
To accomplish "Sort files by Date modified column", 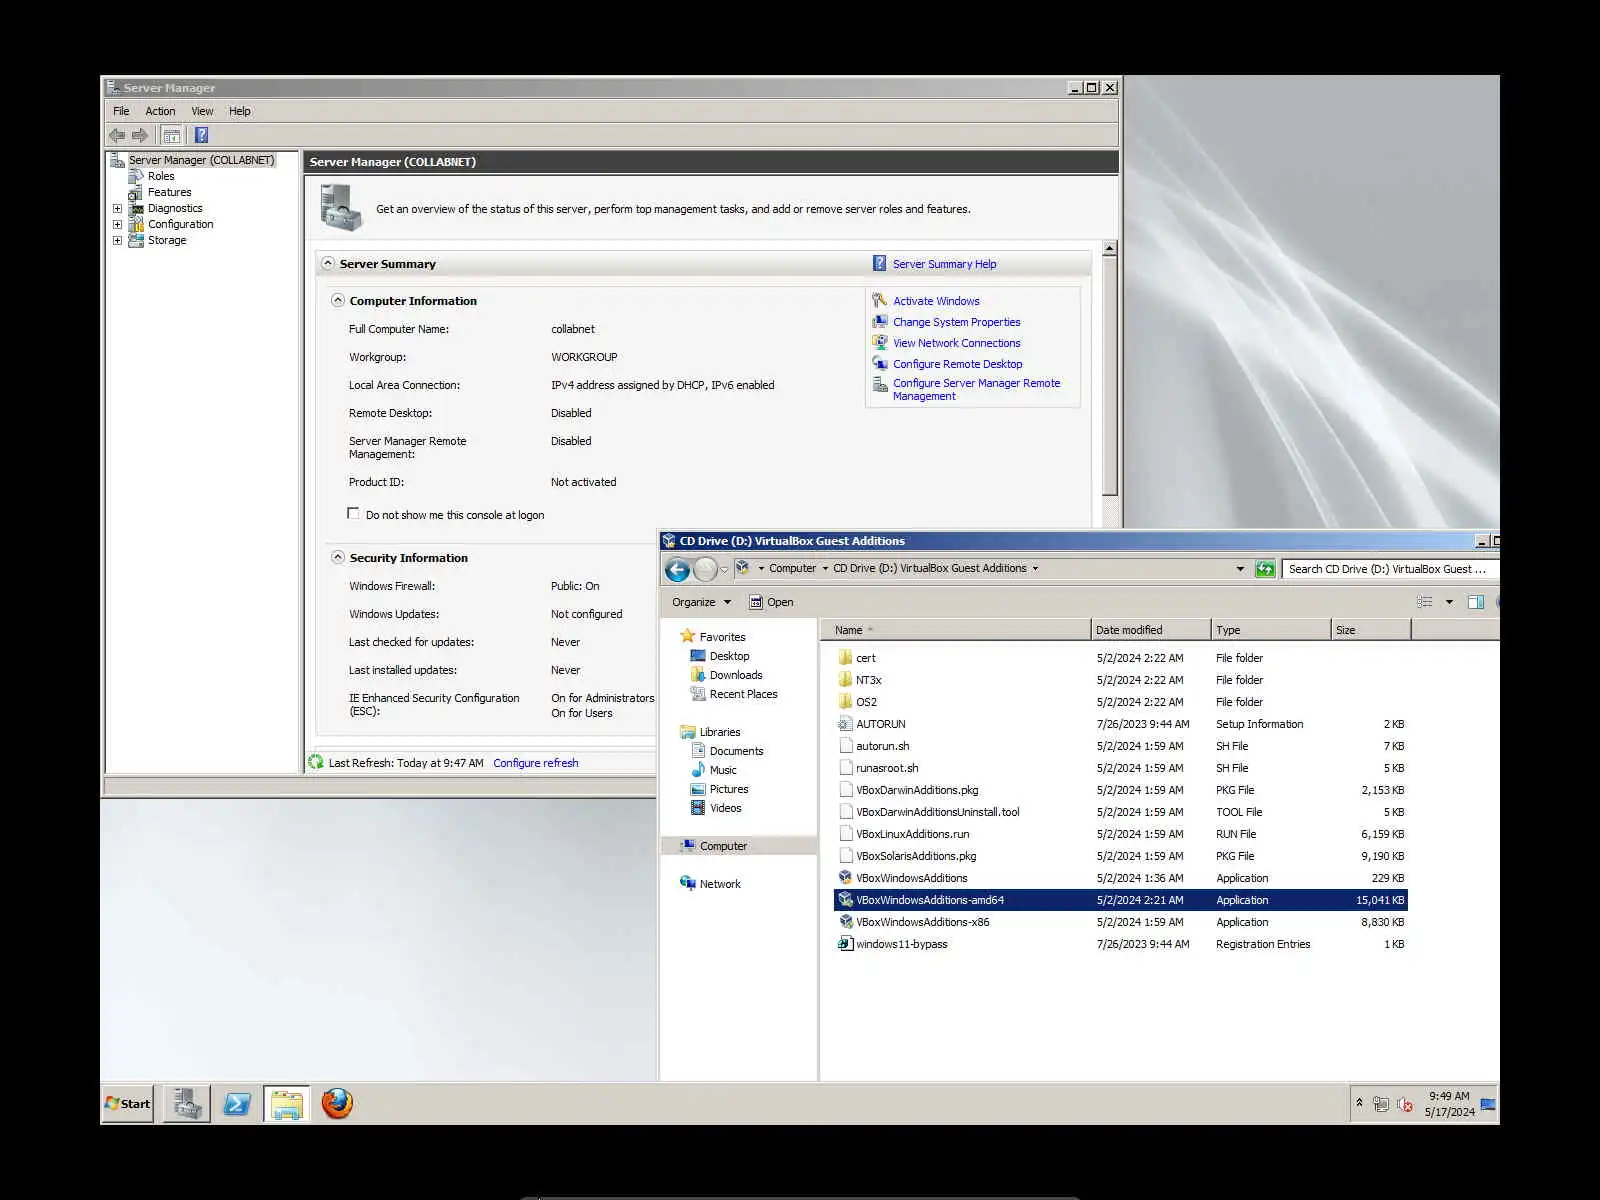I will pos(1150,630).
